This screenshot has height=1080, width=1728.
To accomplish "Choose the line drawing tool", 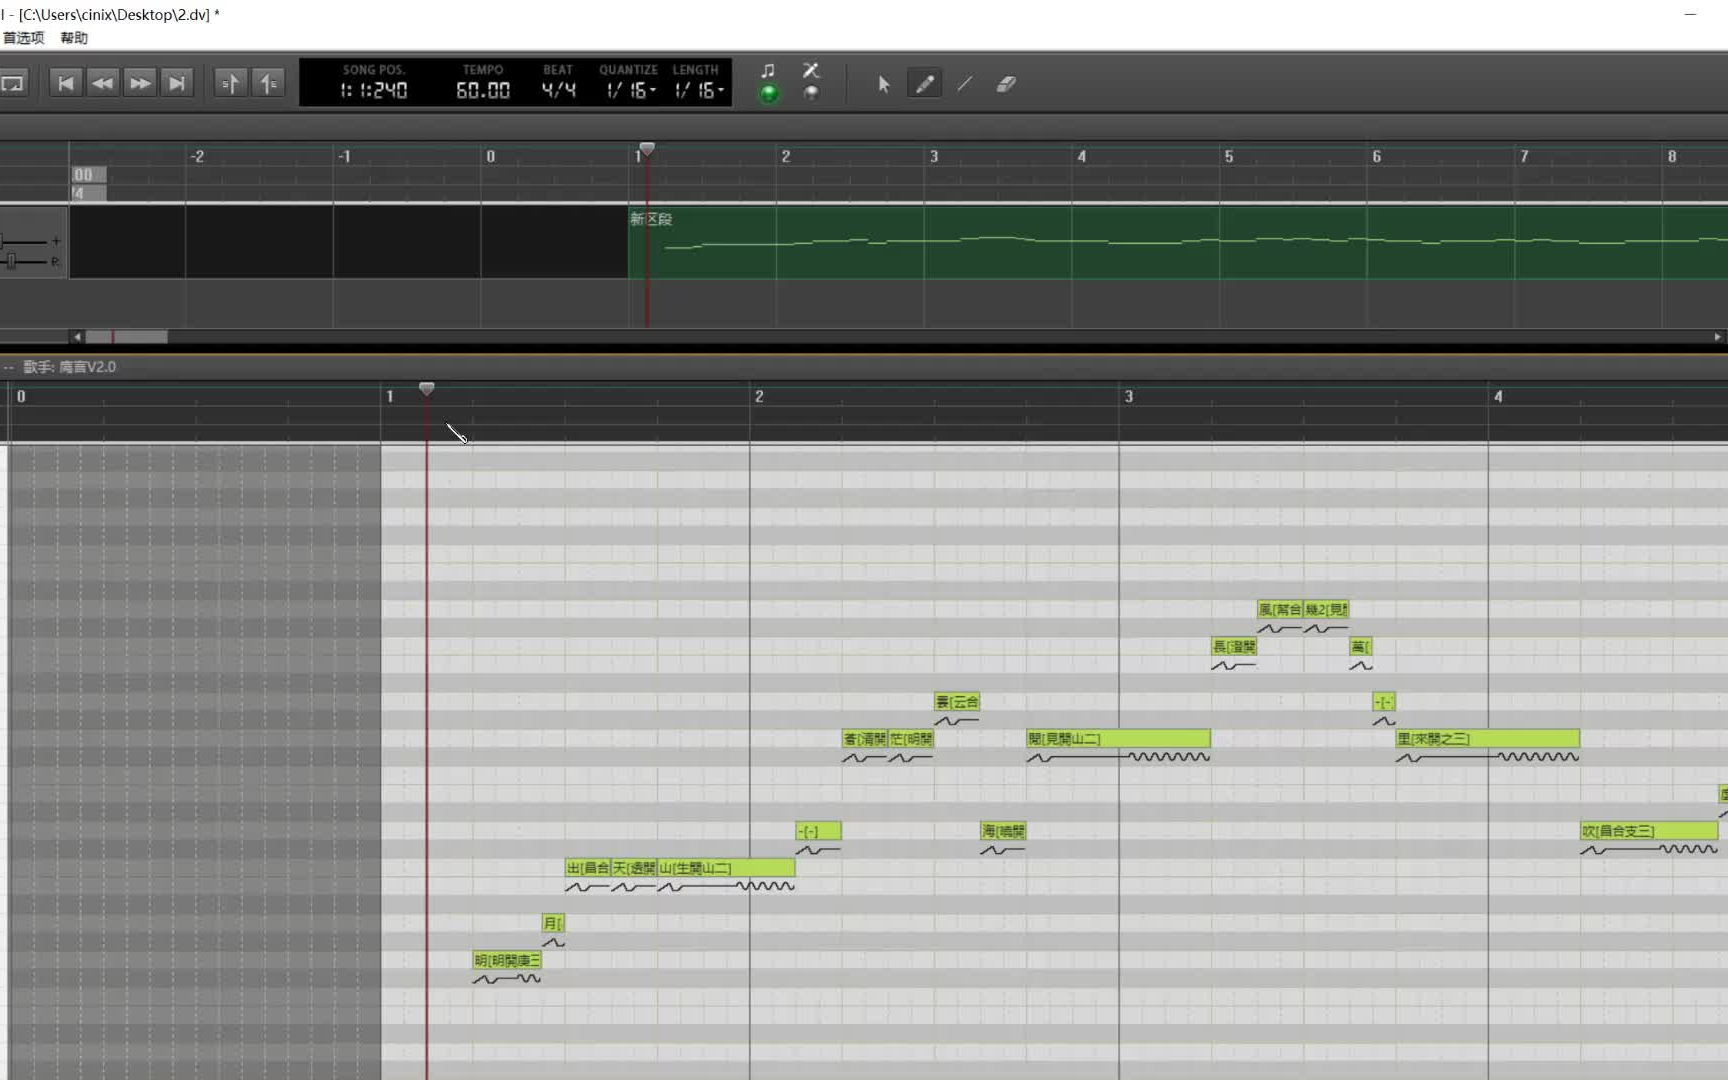I will pyautogui.click(x=965, y=85).
